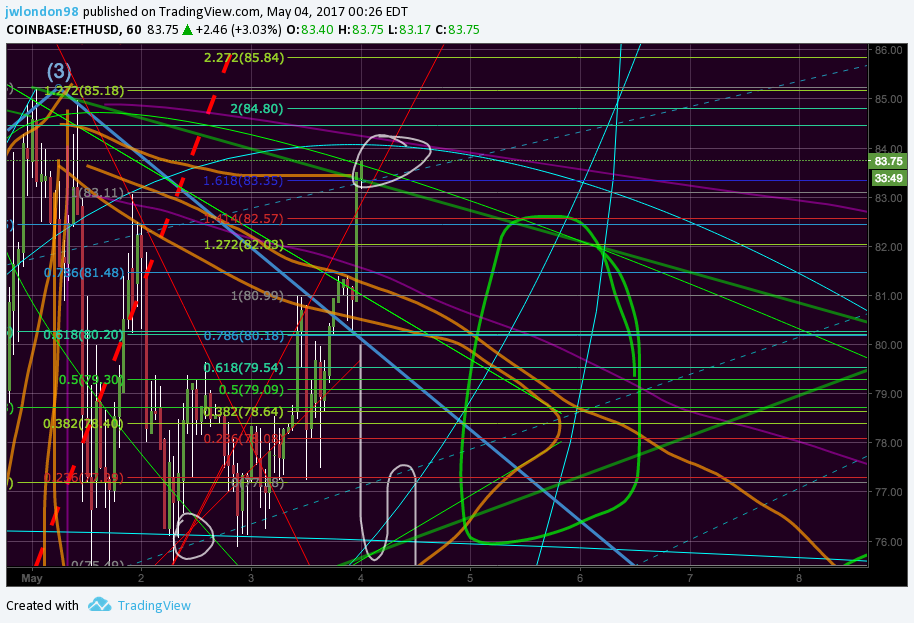Click the 0.5(79.09) Fibonacci label
The image size is (914, 623).
[x=251, y=389]
